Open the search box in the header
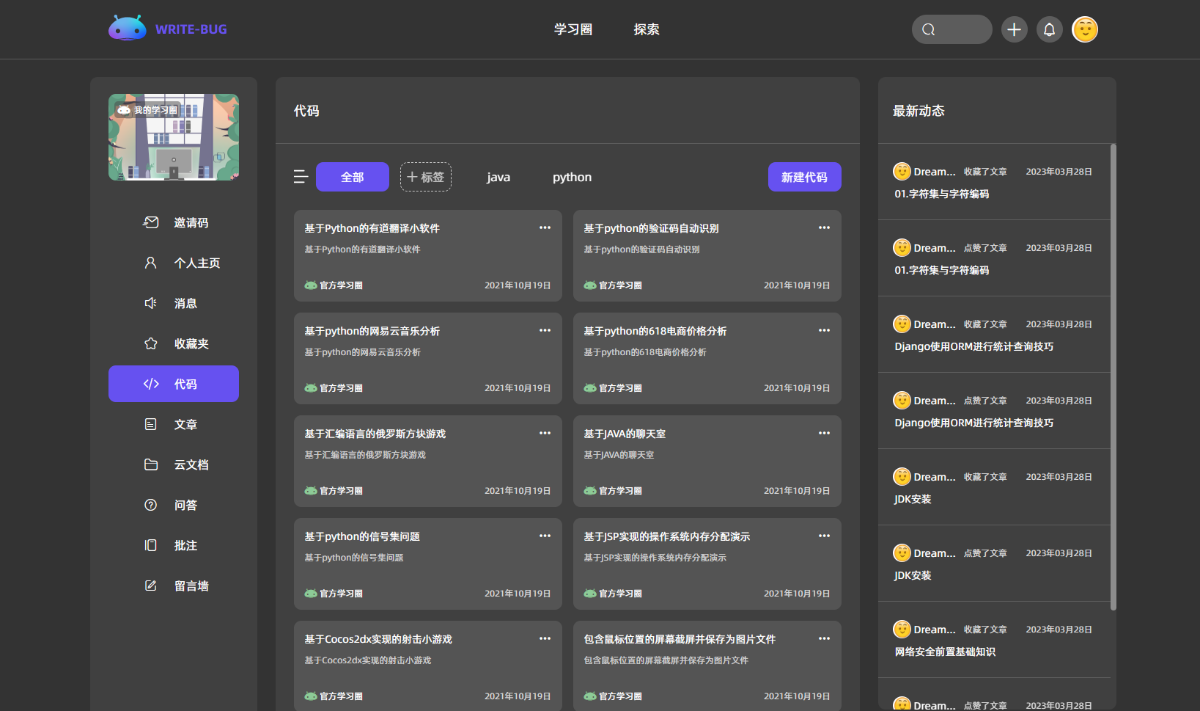 click(x=952, y=29)
